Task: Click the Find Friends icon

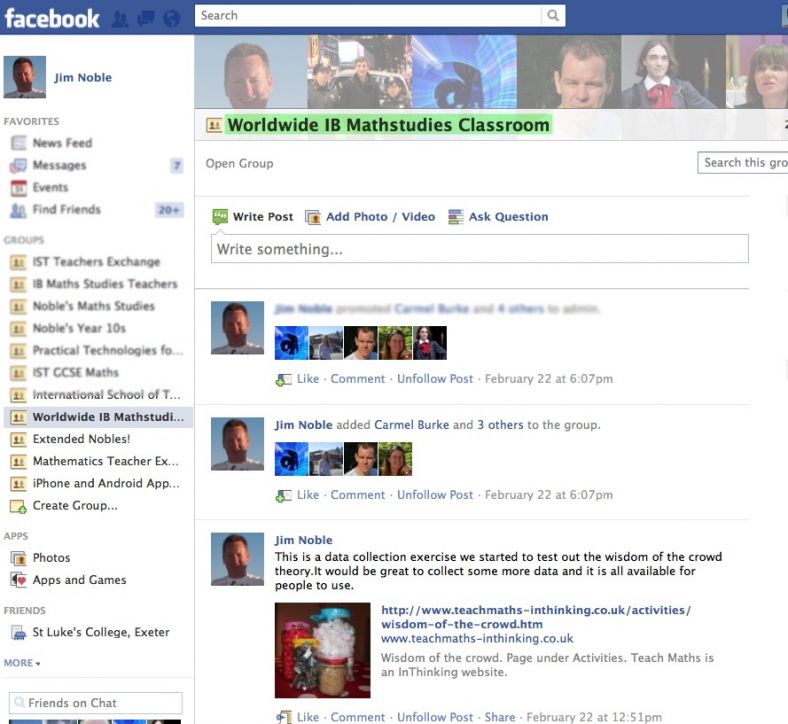Action: tap(19, 210)
